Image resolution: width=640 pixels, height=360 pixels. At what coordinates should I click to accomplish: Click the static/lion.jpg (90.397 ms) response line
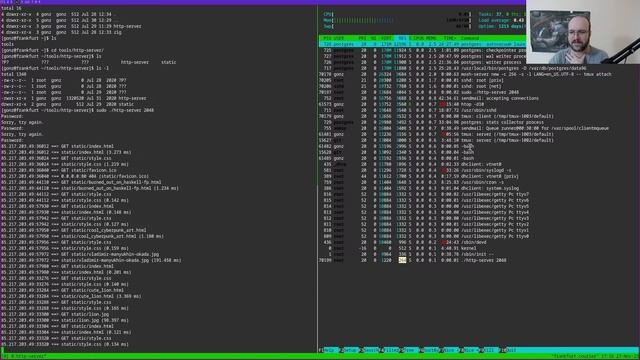click(64, 320)
